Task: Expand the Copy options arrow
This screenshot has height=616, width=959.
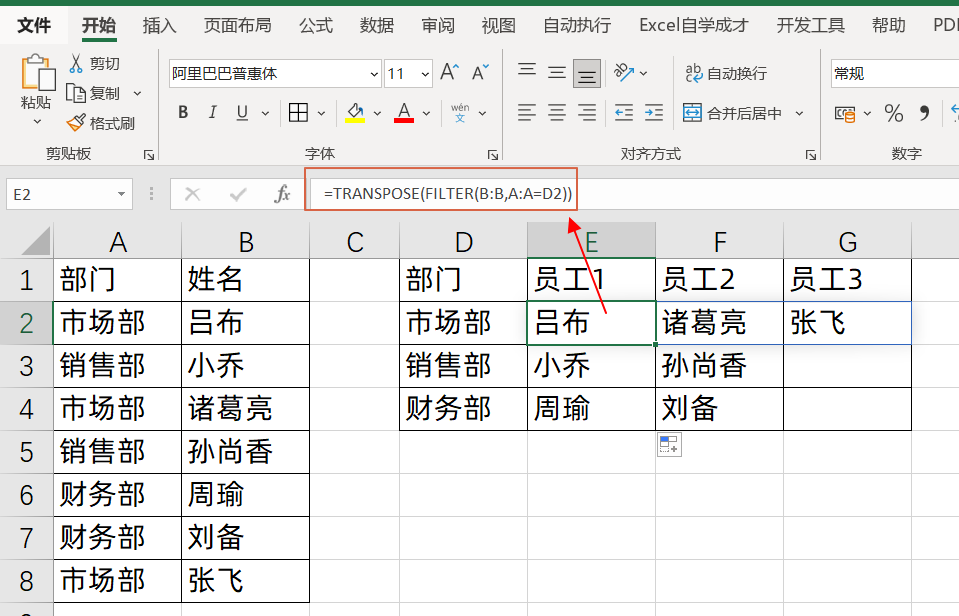Action: click(138, 94)
